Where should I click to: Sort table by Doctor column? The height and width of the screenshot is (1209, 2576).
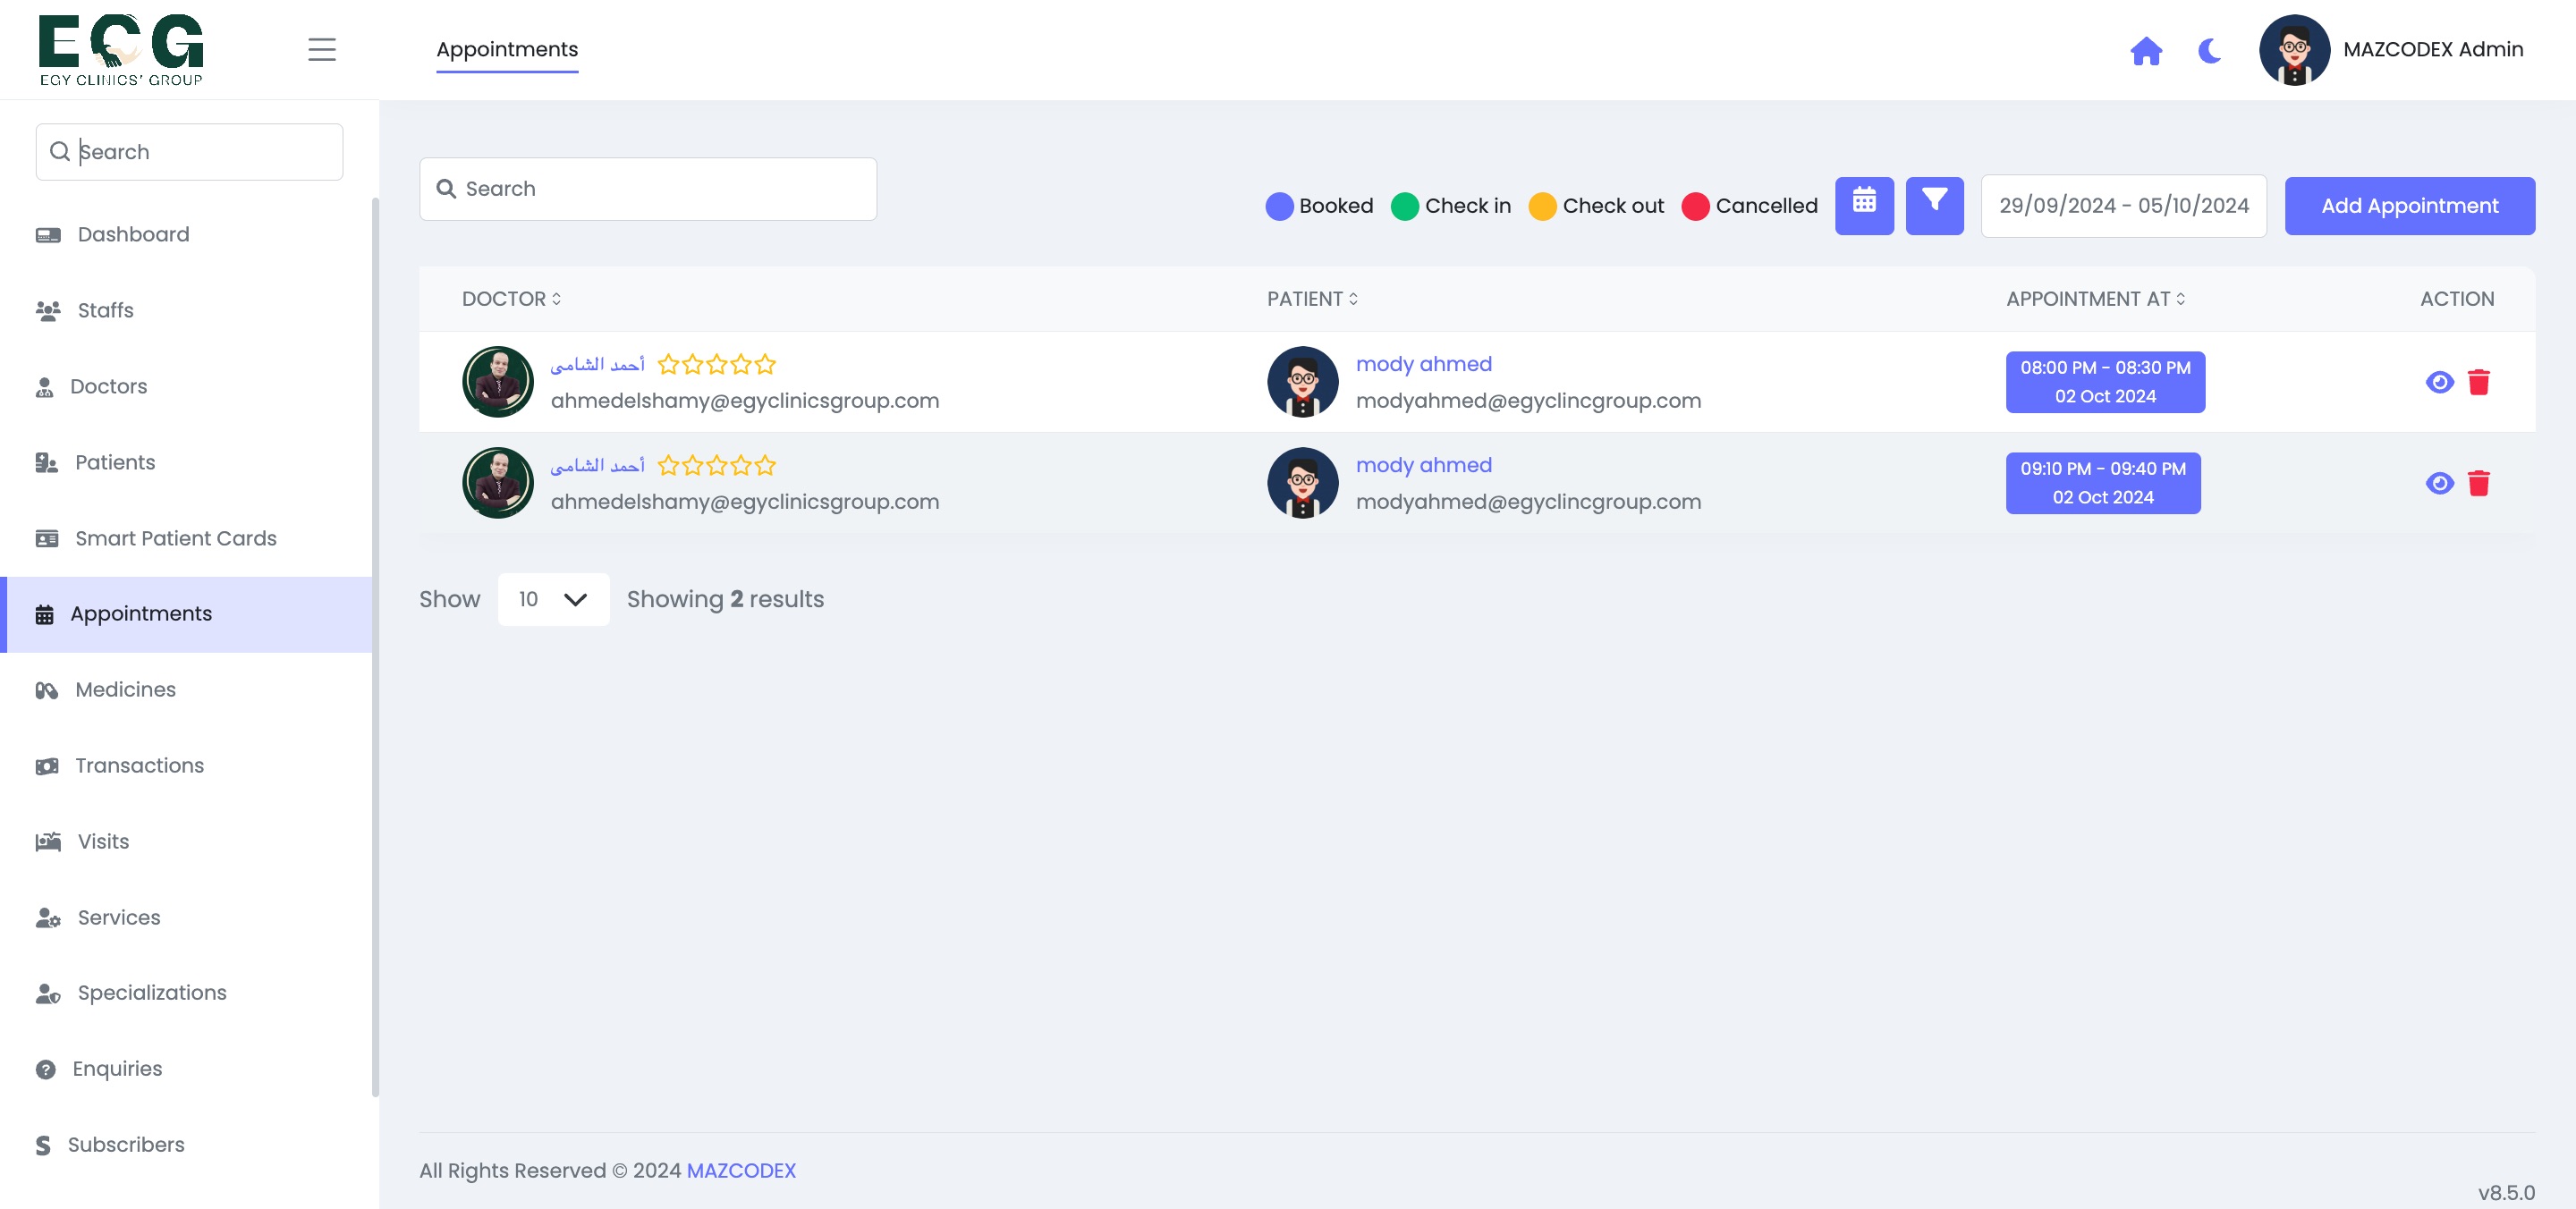coord(511,299)
